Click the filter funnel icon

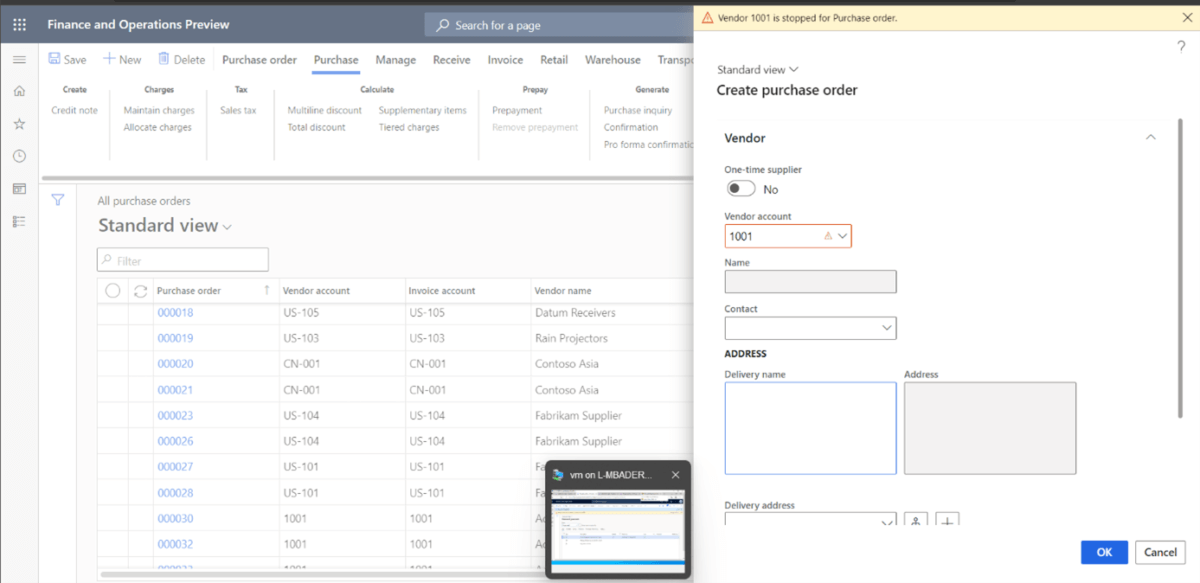point(58,200)
